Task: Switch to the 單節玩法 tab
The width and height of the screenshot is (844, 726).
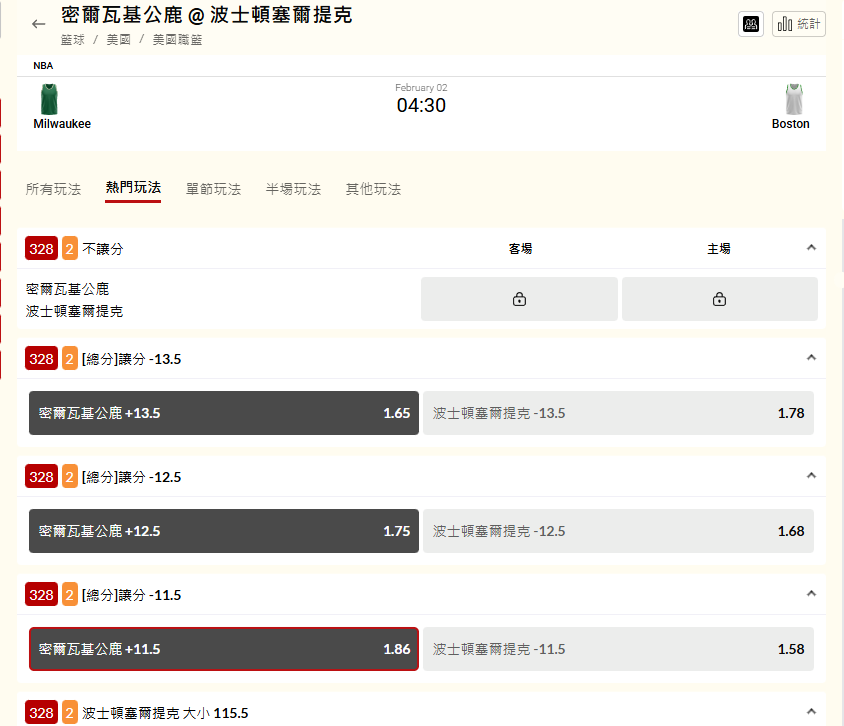Action: tap(213, 189)
